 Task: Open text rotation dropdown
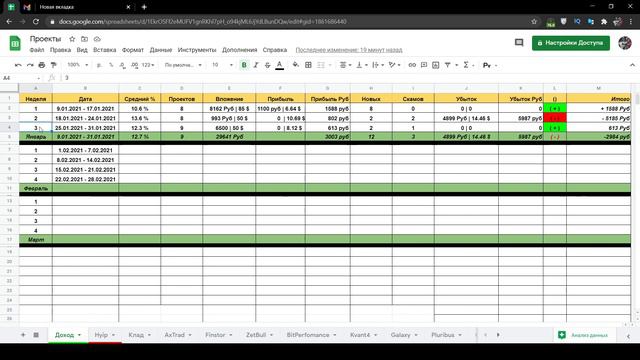tap(394, 65)
